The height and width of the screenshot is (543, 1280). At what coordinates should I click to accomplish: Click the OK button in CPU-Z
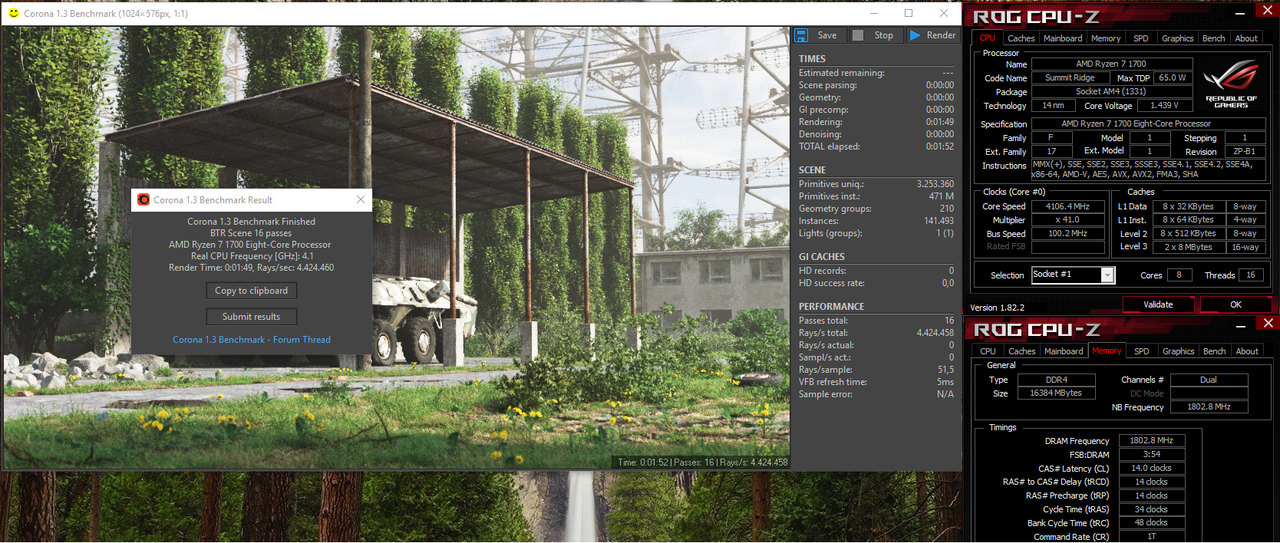1236,304
